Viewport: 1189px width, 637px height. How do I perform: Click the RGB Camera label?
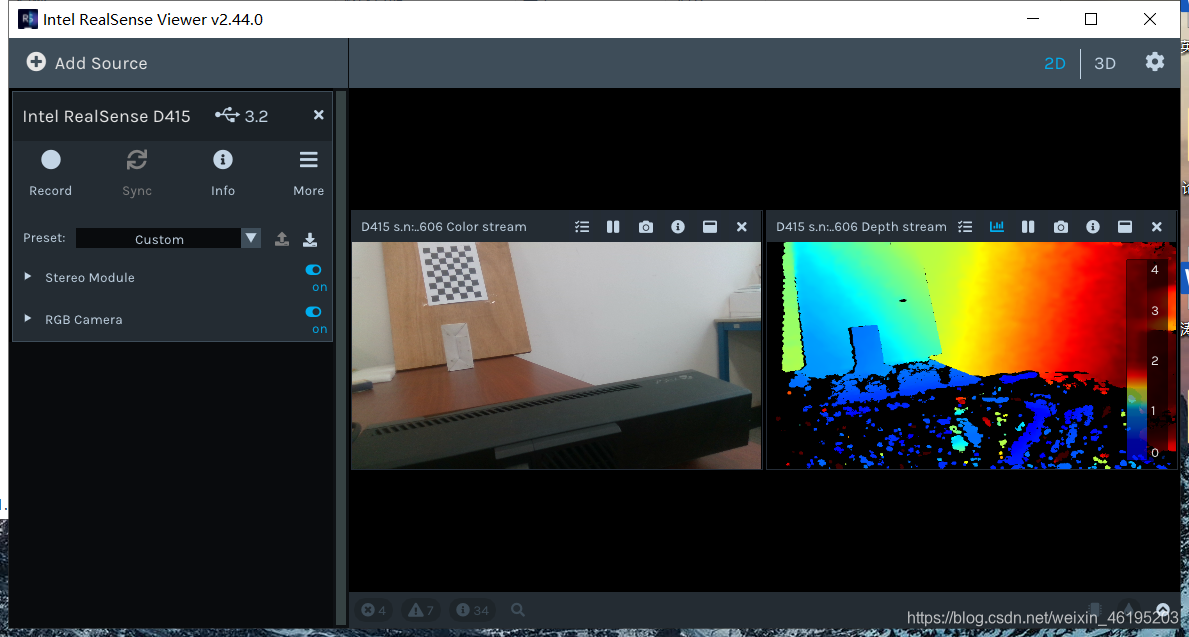[x=83, y=319]
